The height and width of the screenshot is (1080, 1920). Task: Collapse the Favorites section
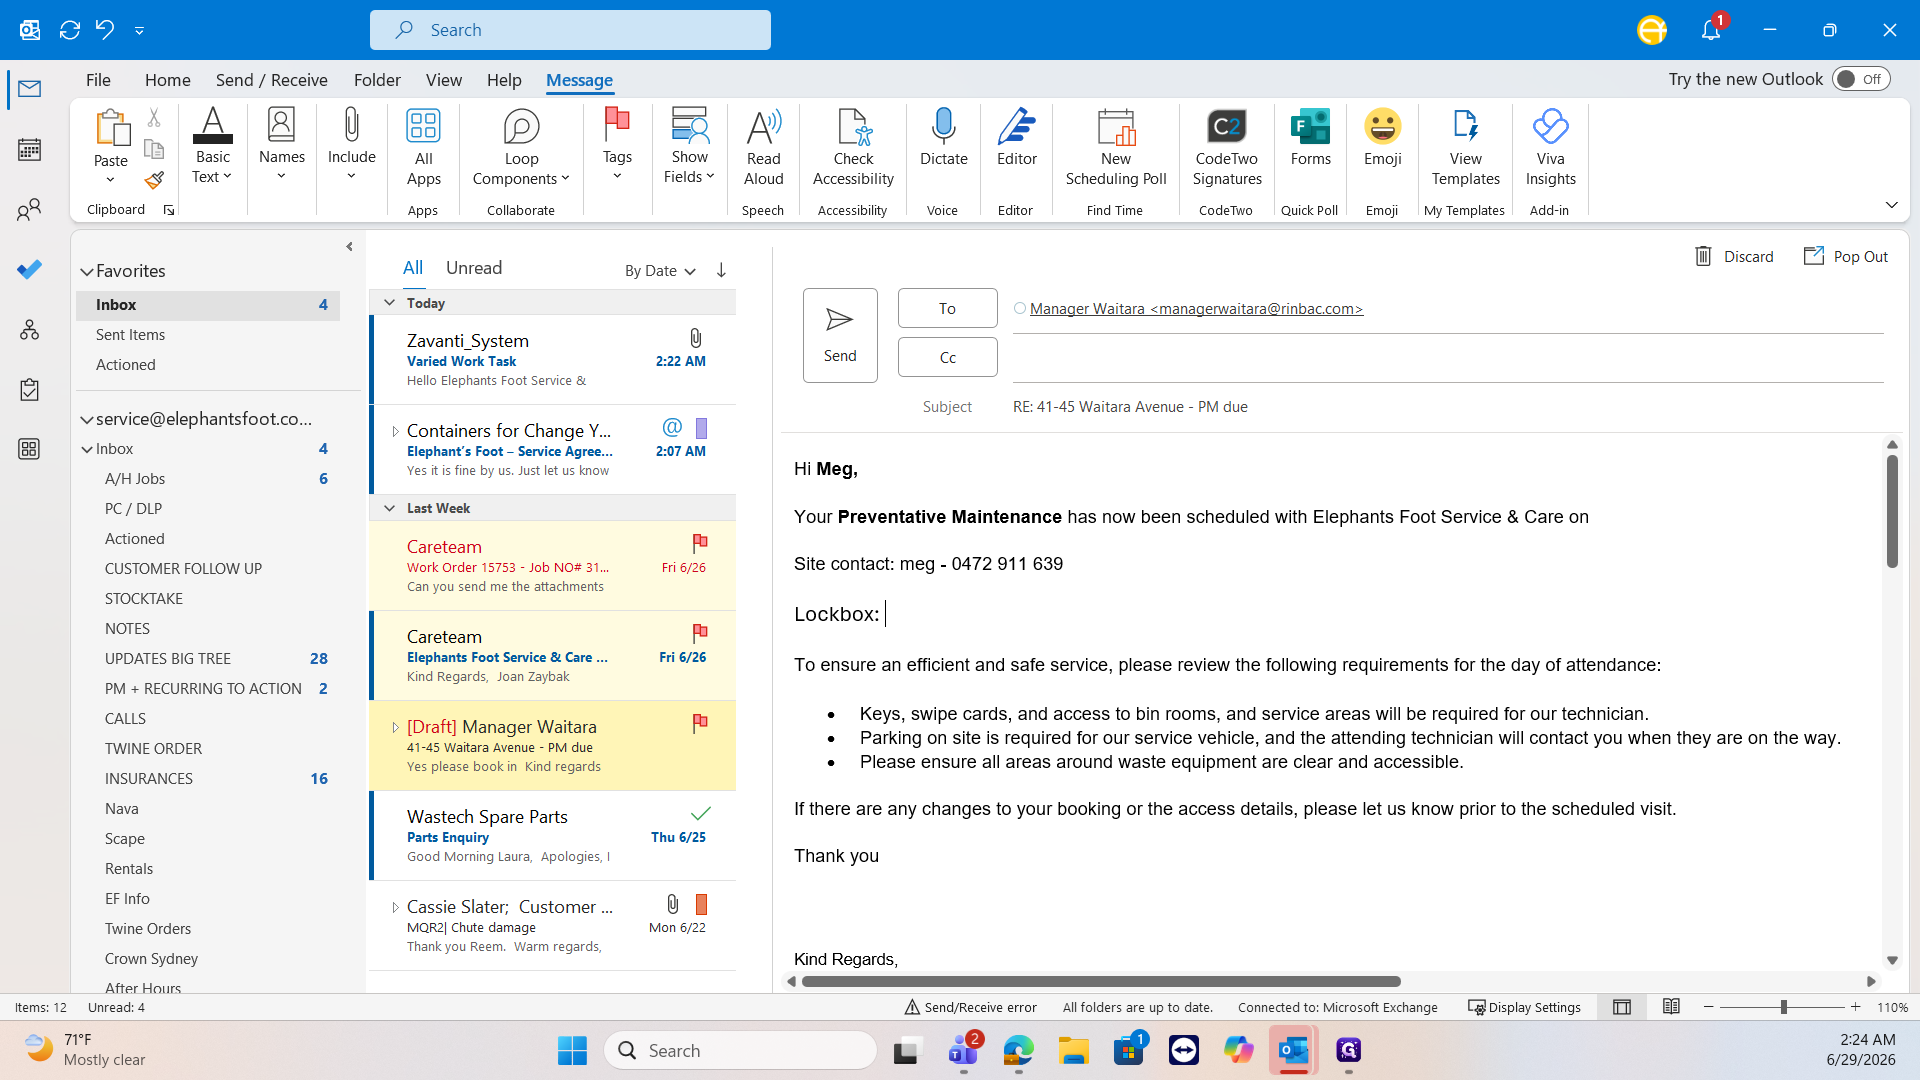(87, 271)
